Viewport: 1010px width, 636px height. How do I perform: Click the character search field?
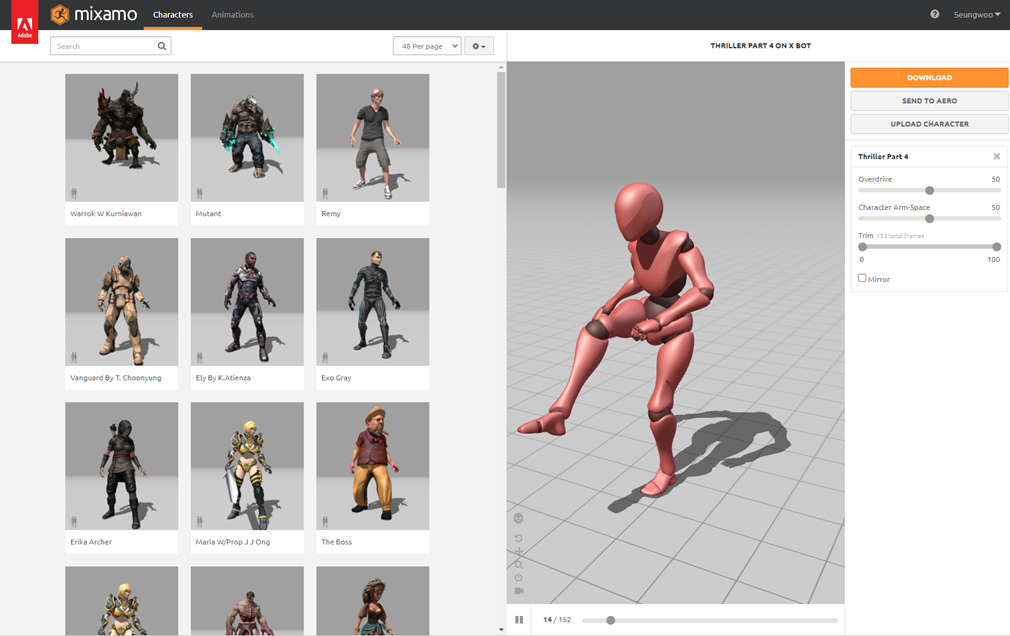click(x=111, y=46)
